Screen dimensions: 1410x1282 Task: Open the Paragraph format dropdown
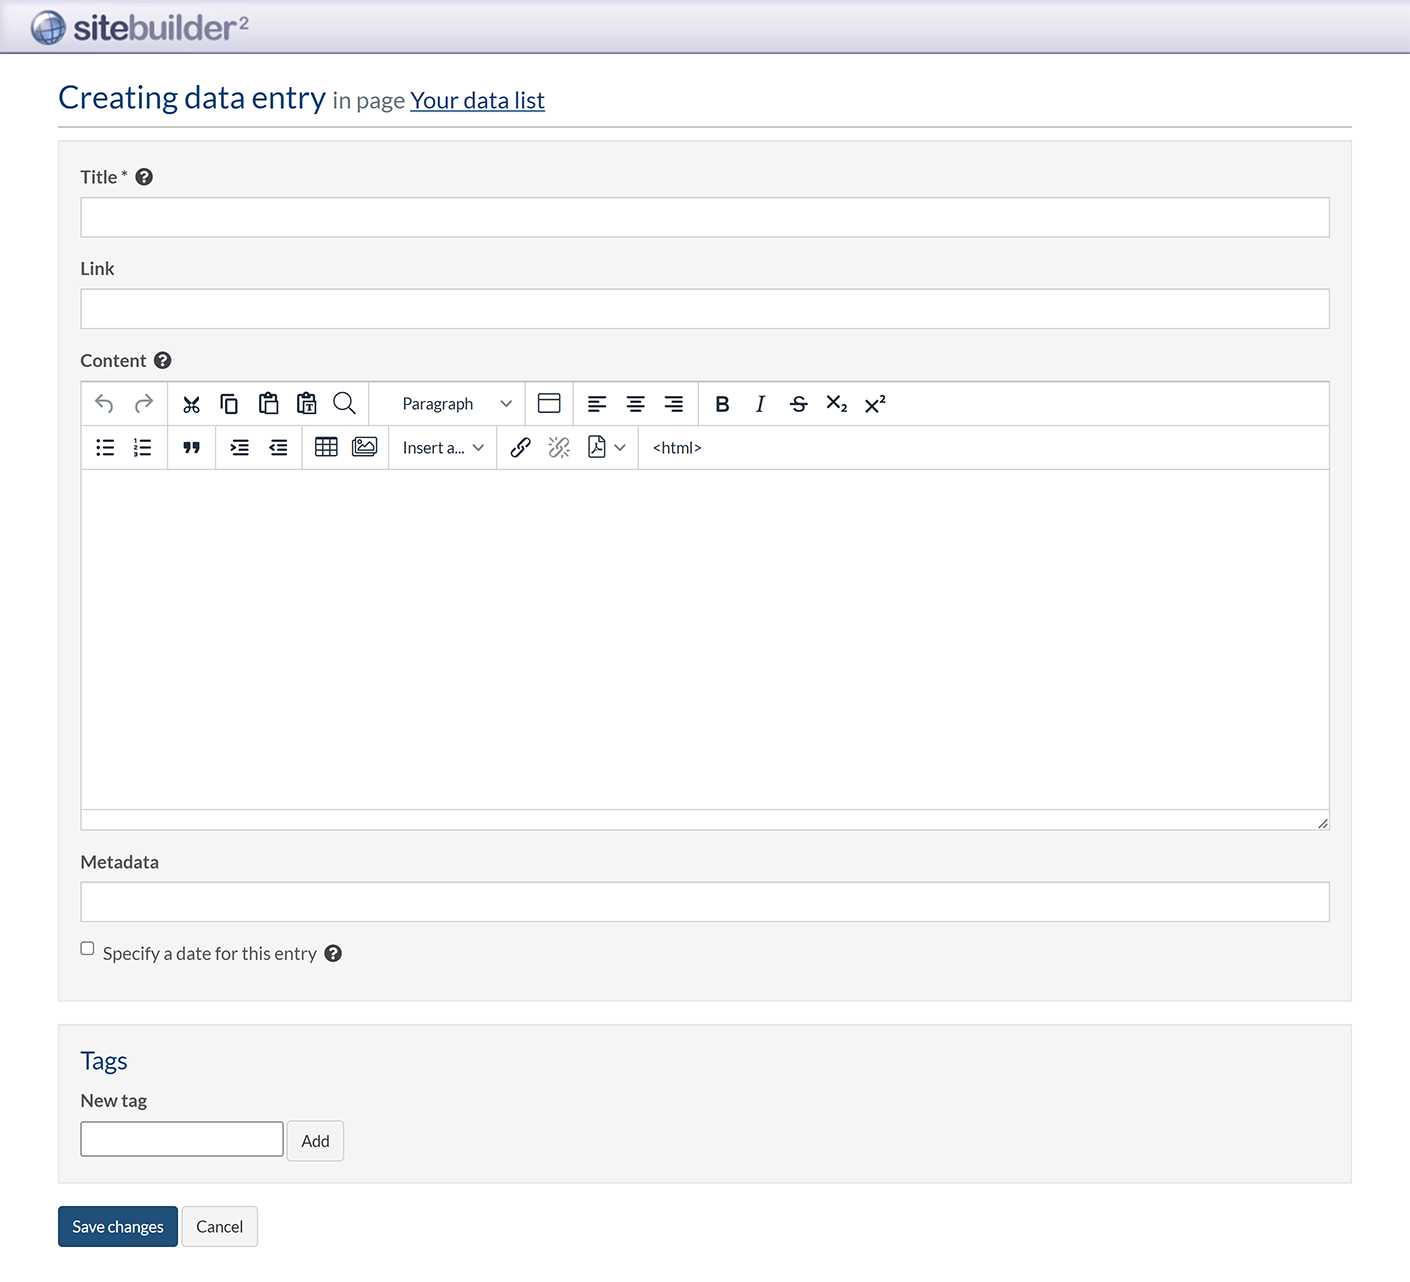coord(457,404)
